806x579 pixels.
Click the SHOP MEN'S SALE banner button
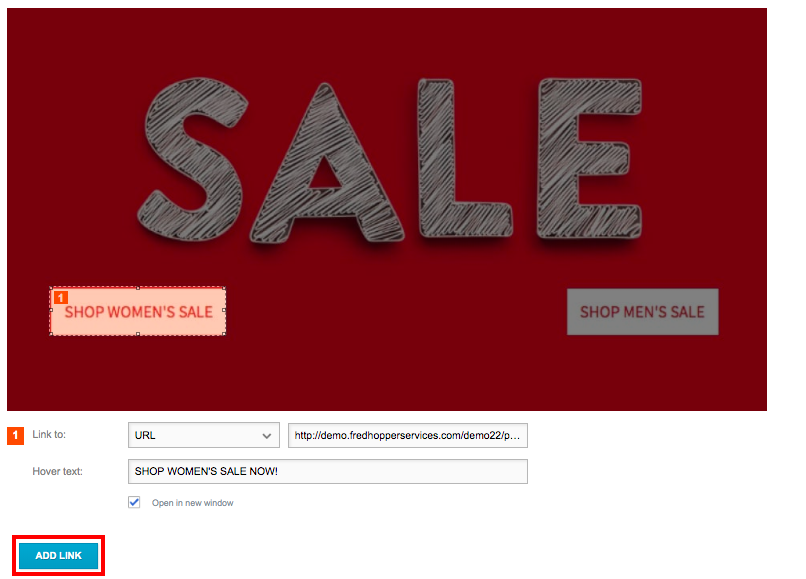point(643,312)
